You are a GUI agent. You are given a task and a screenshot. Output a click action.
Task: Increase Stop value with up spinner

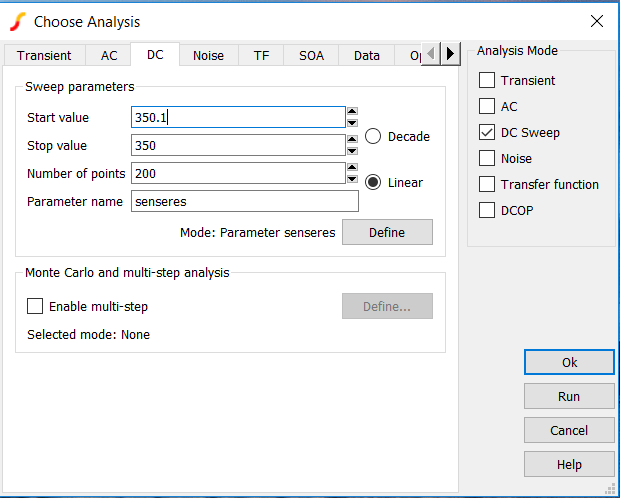352,140
